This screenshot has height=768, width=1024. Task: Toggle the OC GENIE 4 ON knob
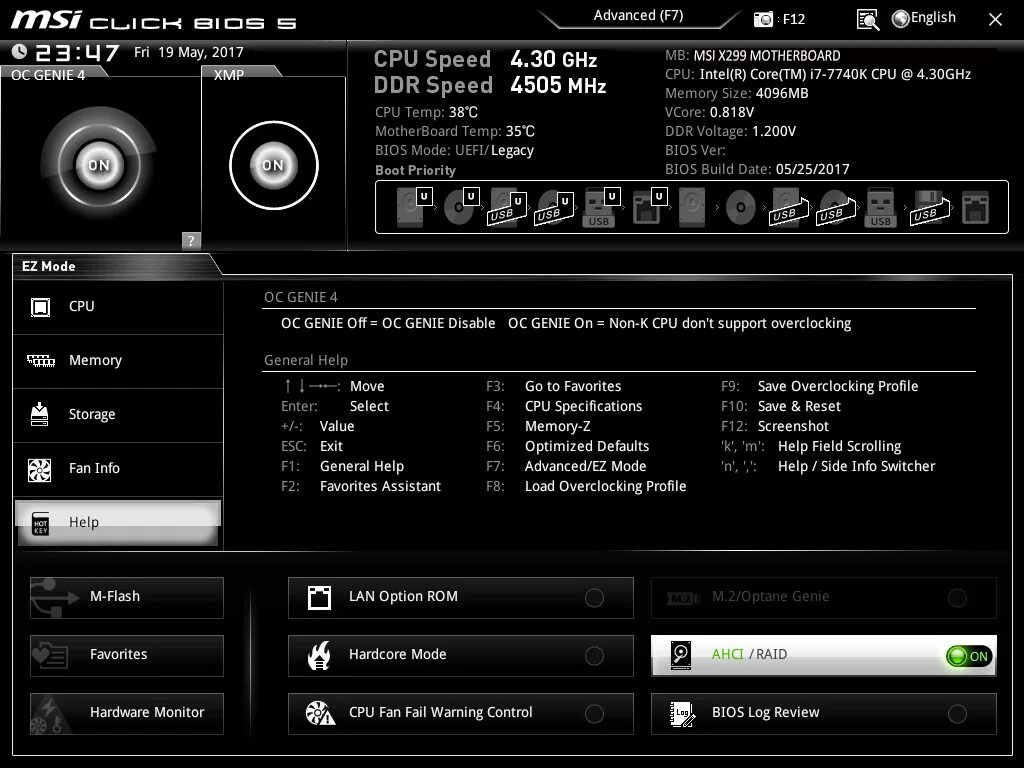pyautogui.click(x=99, y=165)
